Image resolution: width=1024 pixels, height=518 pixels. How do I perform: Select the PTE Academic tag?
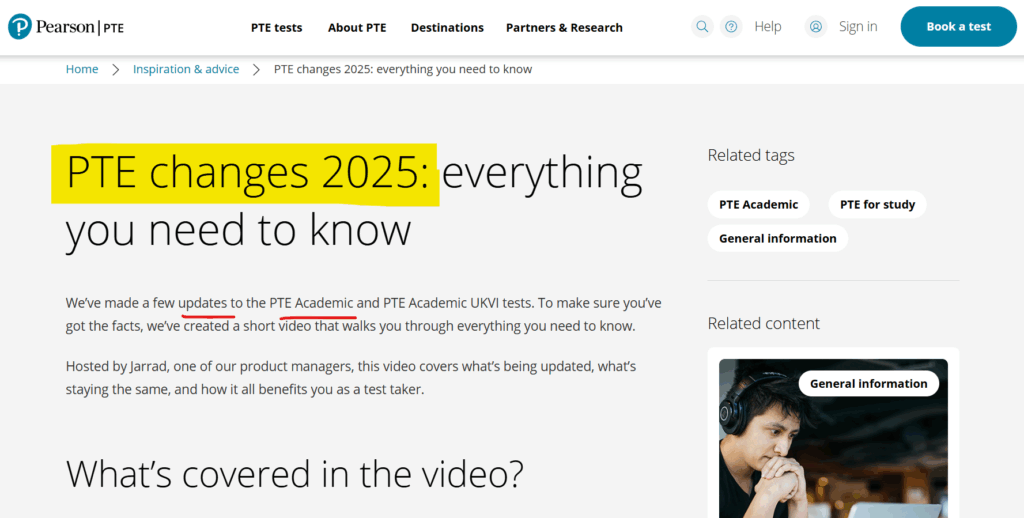[x=758, y=204]
